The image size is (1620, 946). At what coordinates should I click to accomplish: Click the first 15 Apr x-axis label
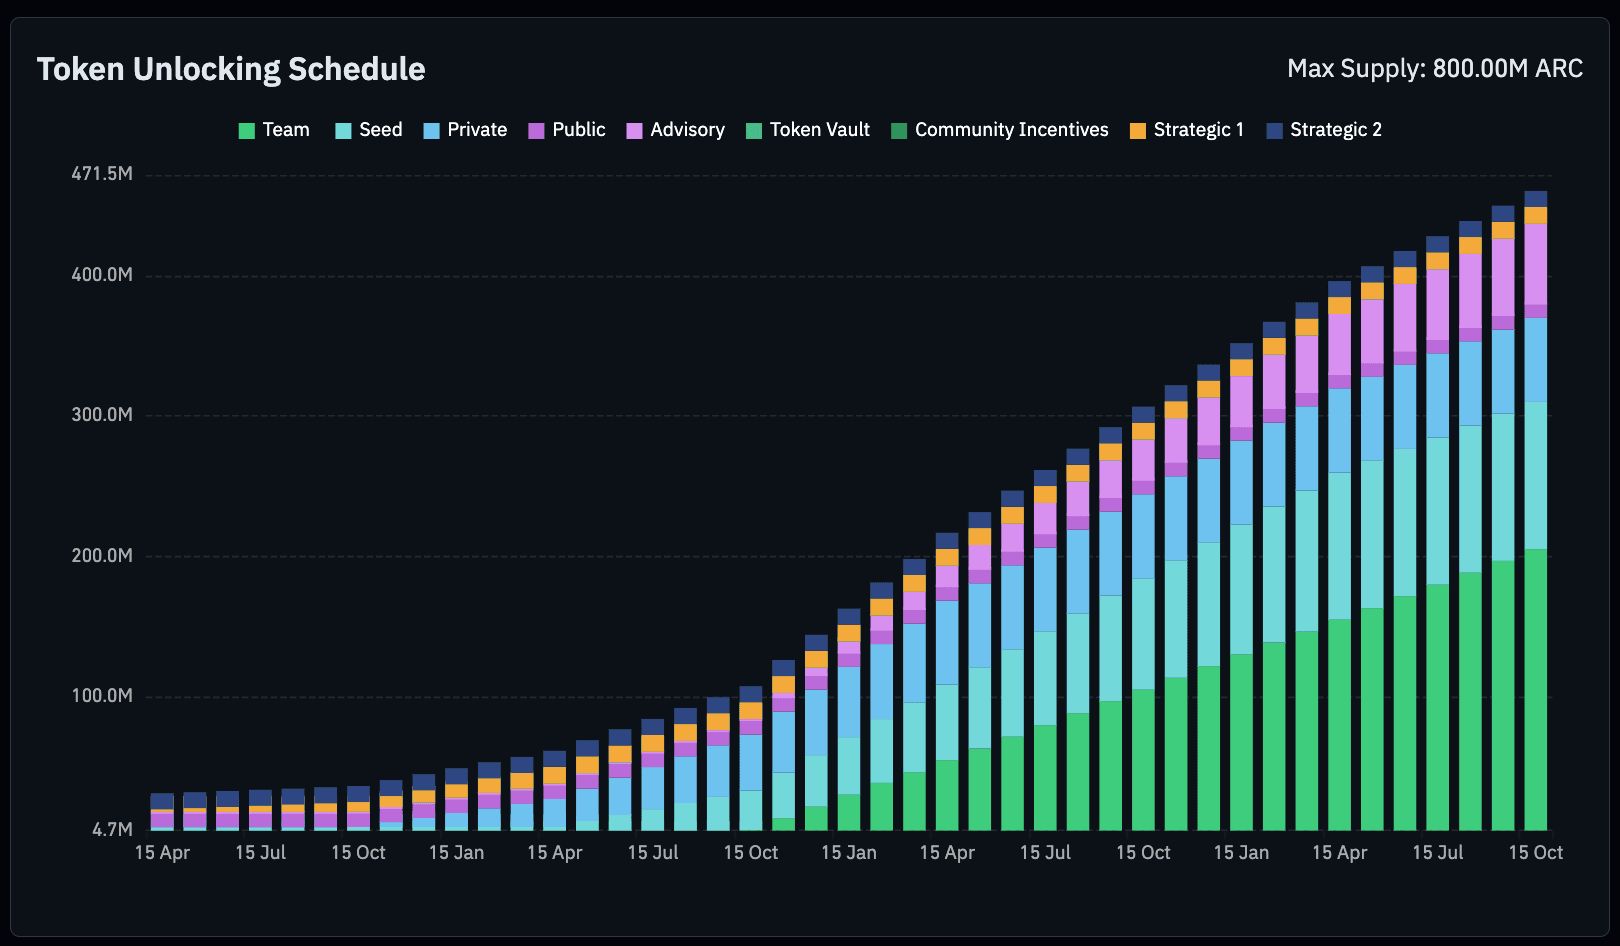(162, 853)
